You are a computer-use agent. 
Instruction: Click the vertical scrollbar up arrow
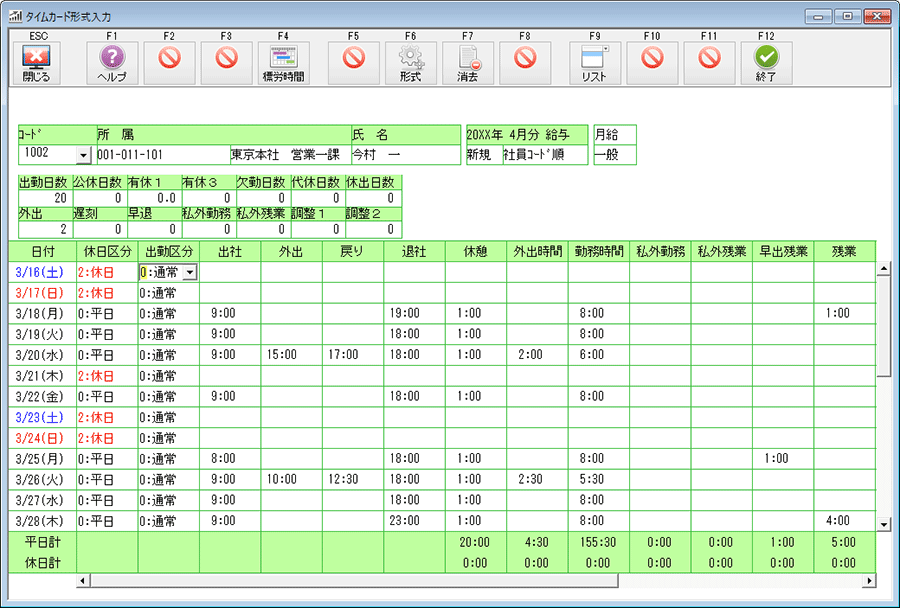coord(883,269)
